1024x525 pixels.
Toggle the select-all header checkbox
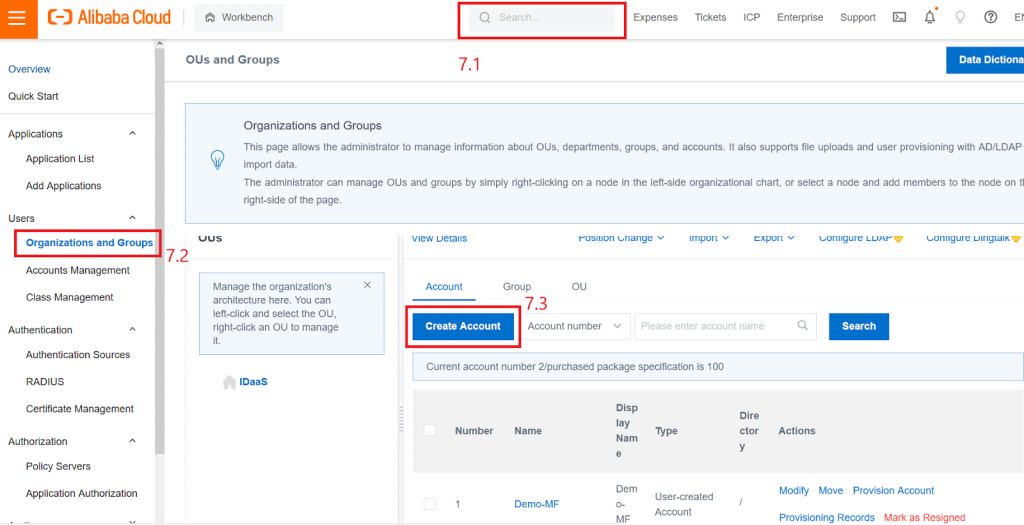click(x=430, y=430)
